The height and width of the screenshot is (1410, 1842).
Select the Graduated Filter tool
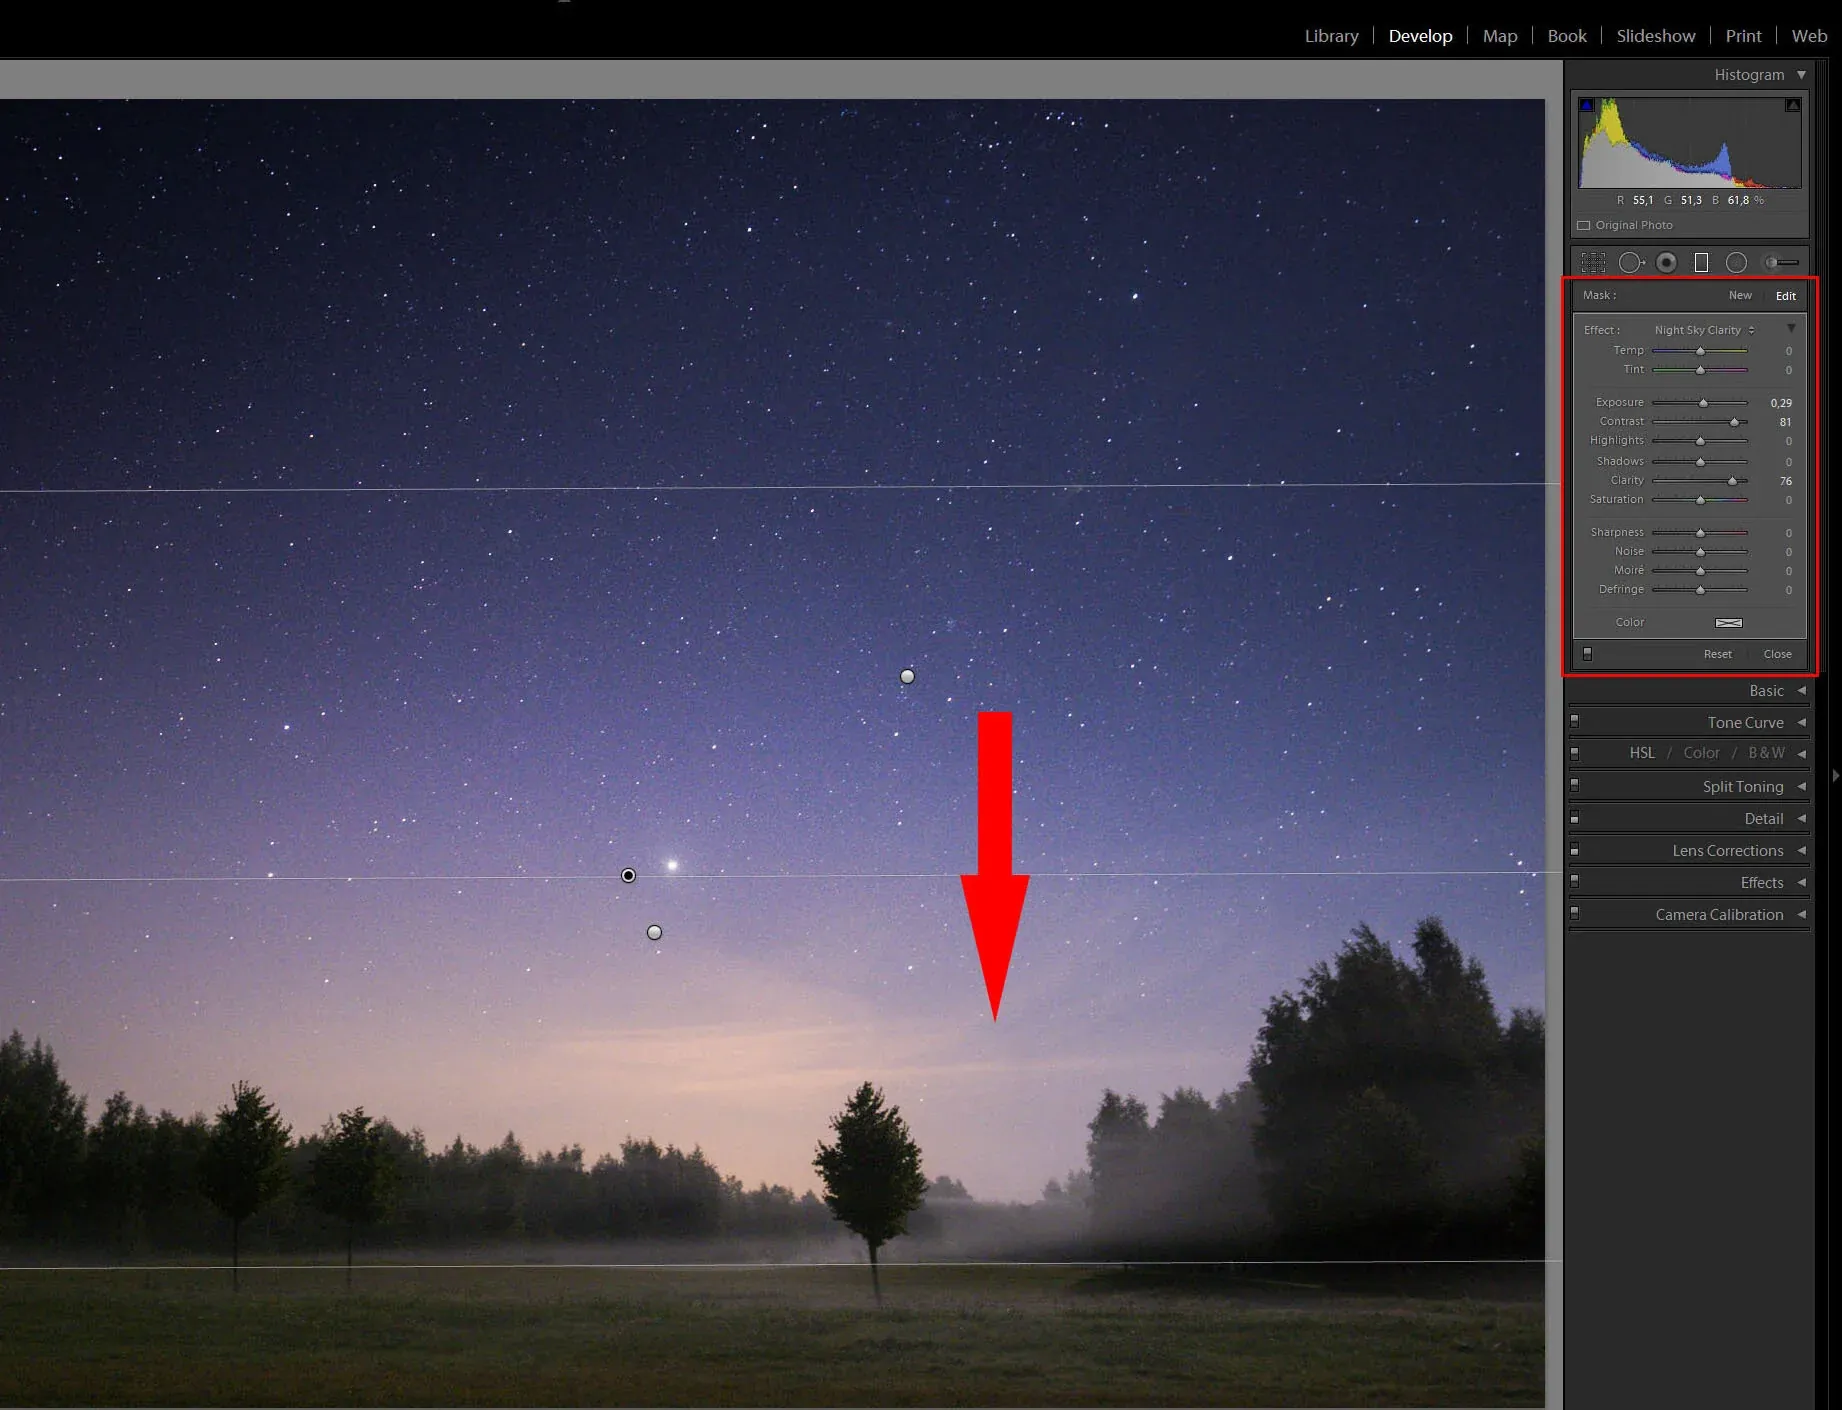coord(1702,262)
